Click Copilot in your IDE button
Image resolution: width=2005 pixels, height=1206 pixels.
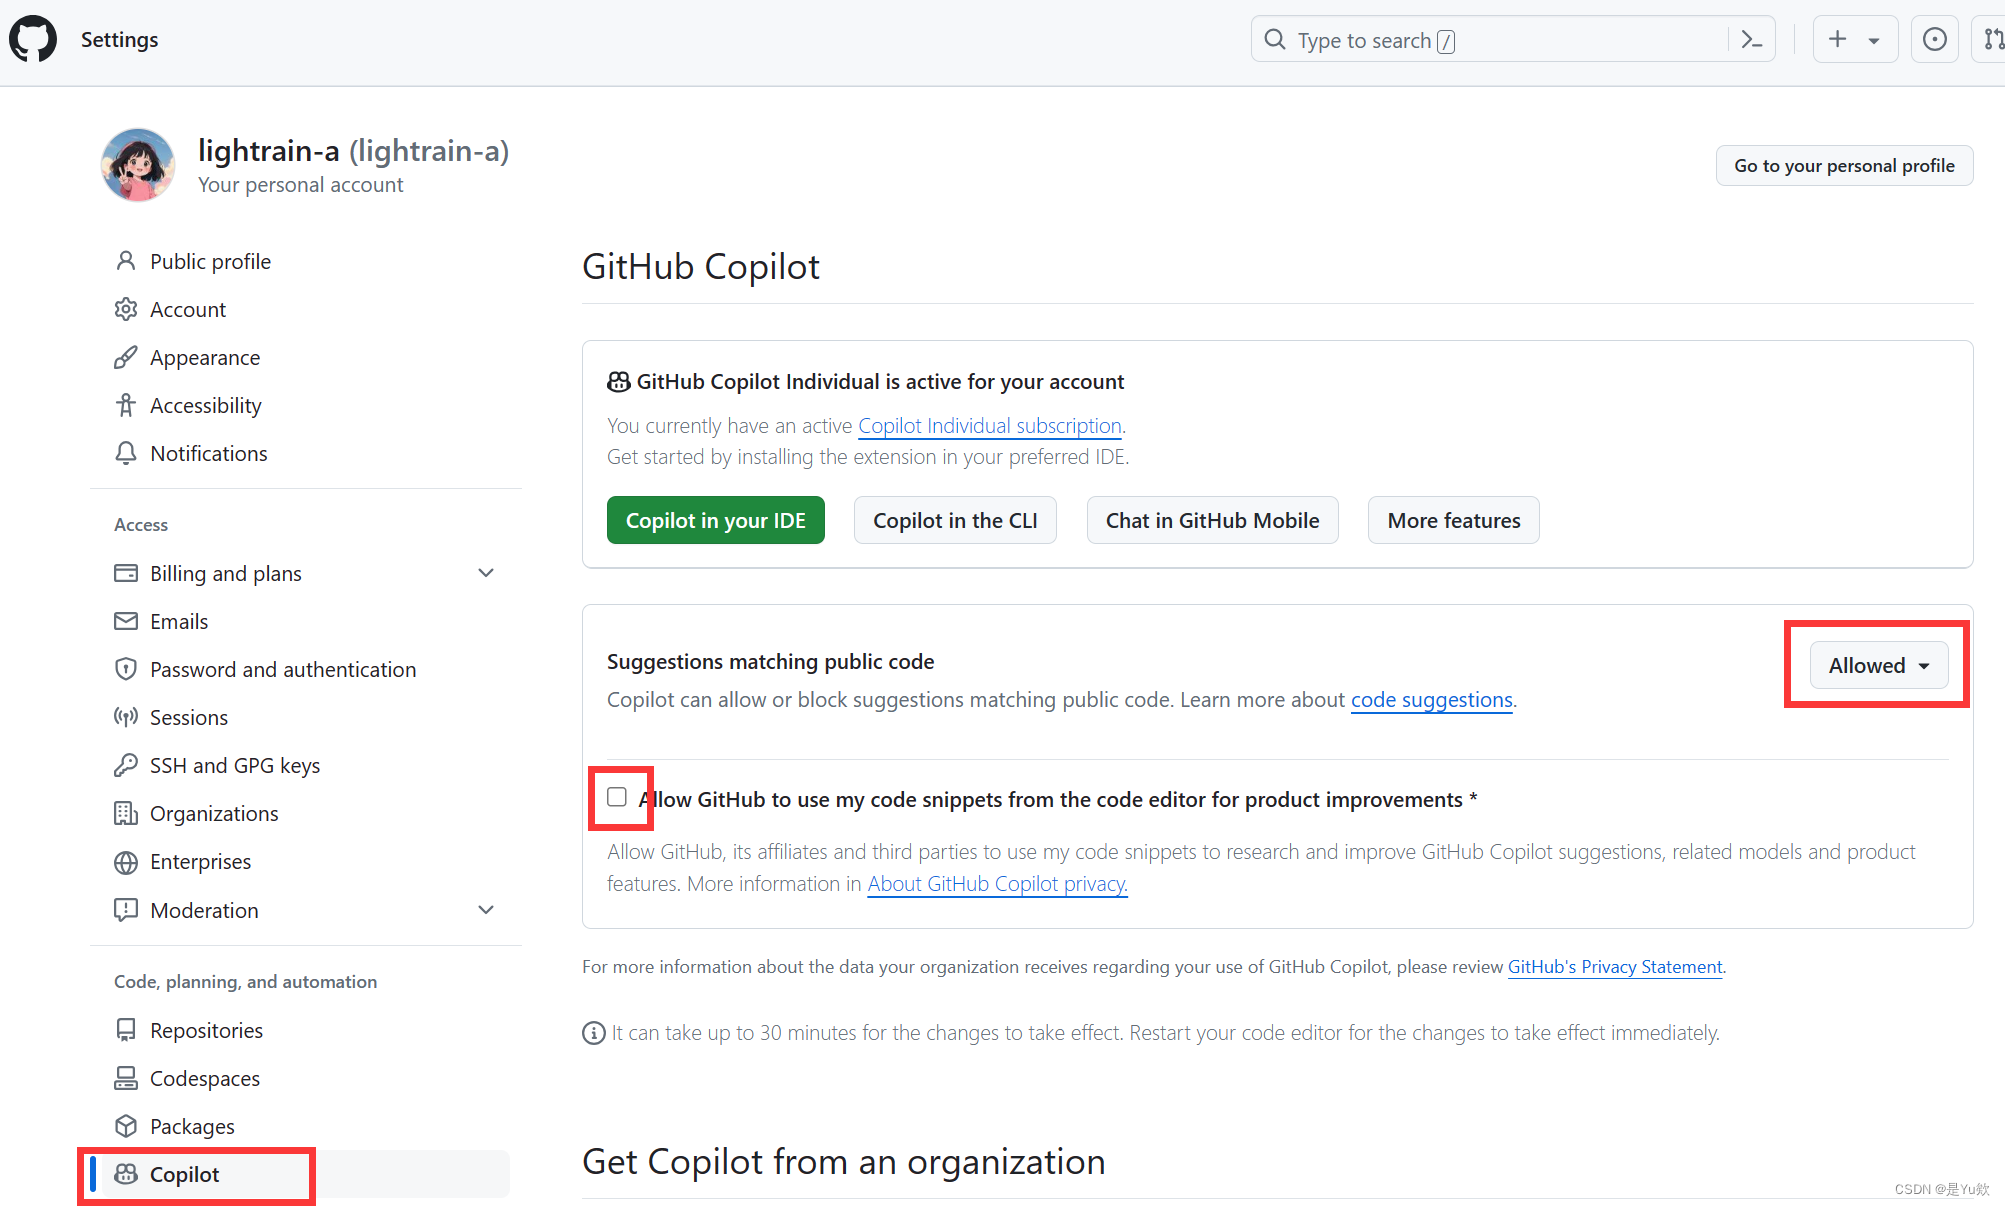pyautogui.click(x=716, y=520)
